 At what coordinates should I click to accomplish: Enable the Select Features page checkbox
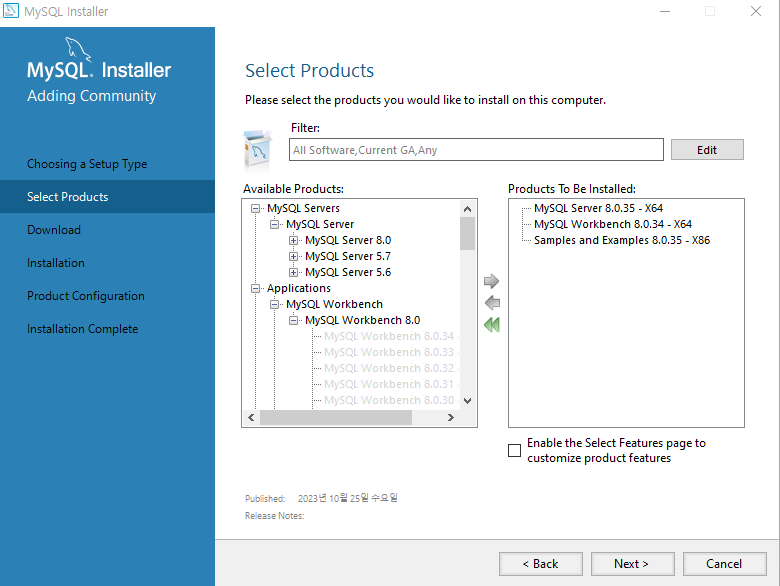[x=514, y=450]
